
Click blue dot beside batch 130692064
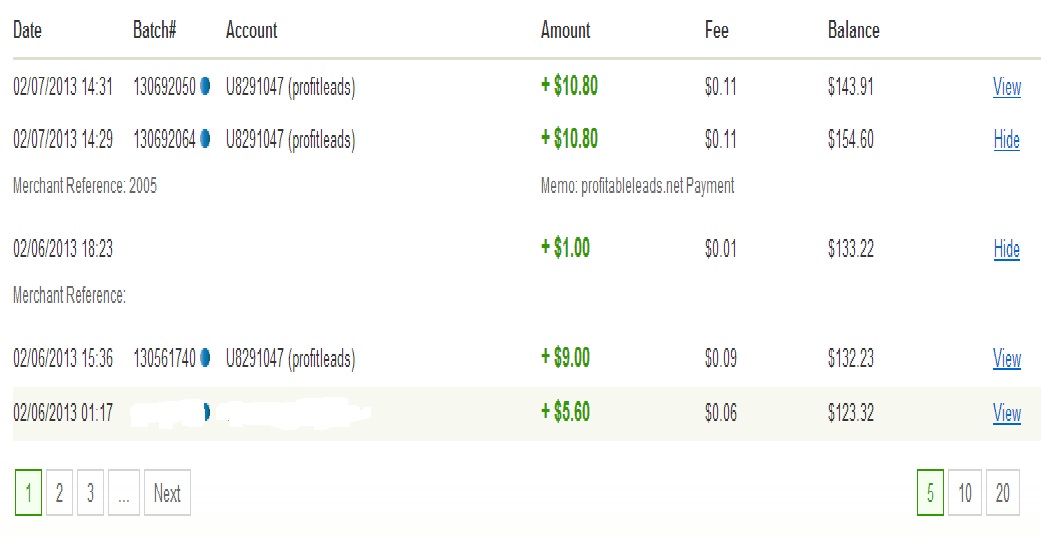pos(205,140)
